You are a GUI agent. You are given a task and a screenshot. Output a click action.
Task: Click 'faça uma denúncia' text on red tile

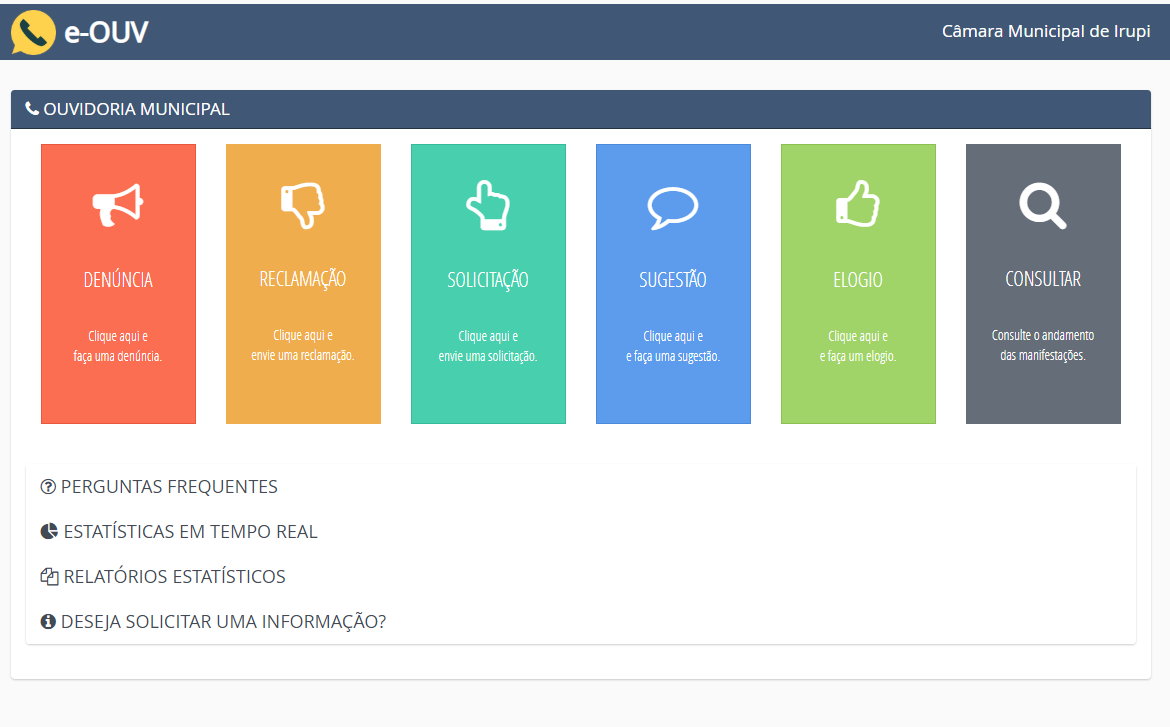pos(118,356)
